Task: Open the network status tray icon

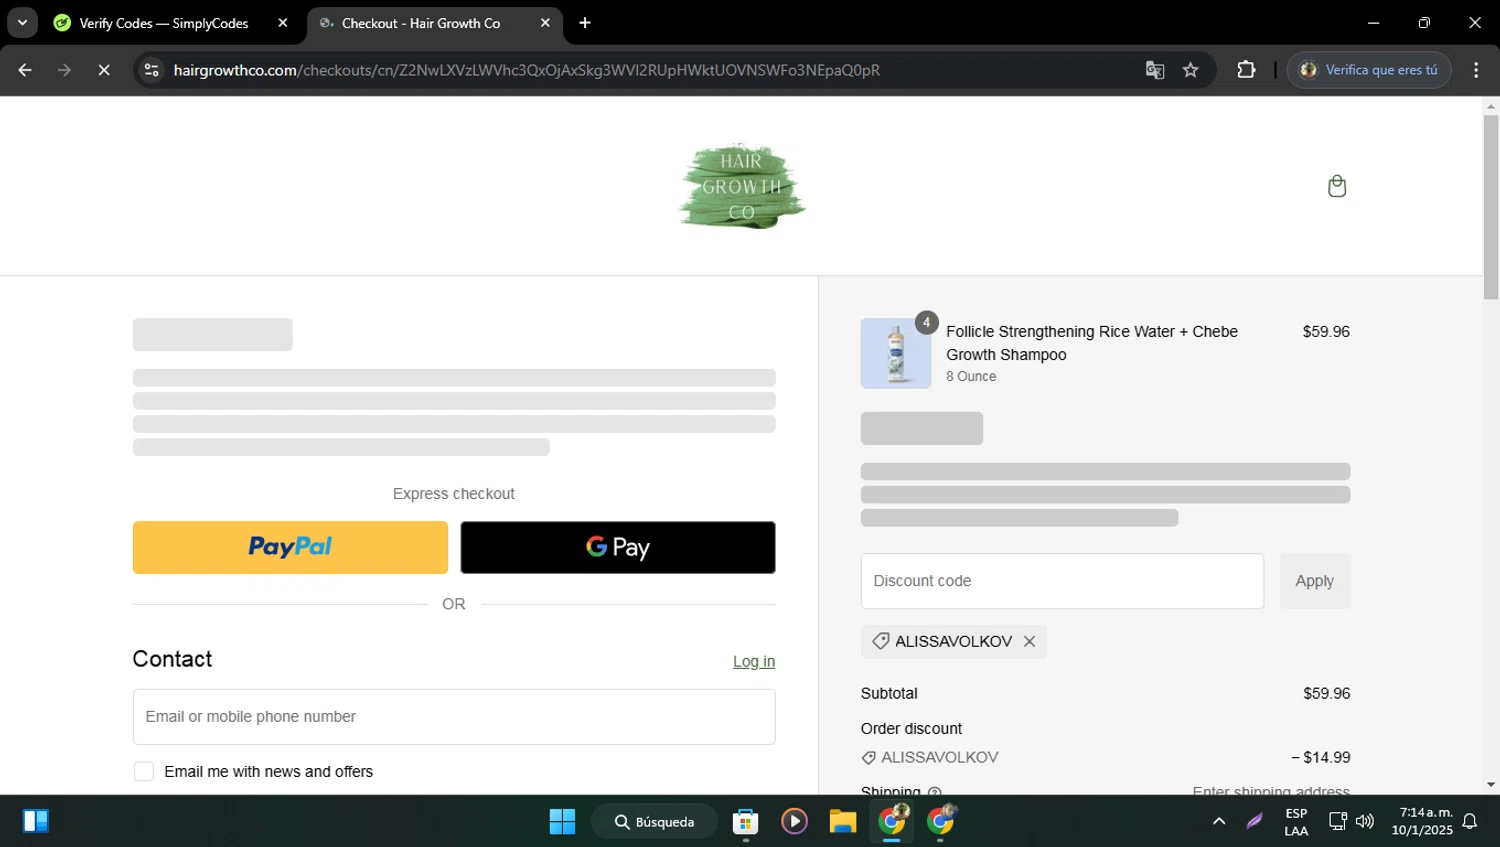Action: pos(1338,821)
